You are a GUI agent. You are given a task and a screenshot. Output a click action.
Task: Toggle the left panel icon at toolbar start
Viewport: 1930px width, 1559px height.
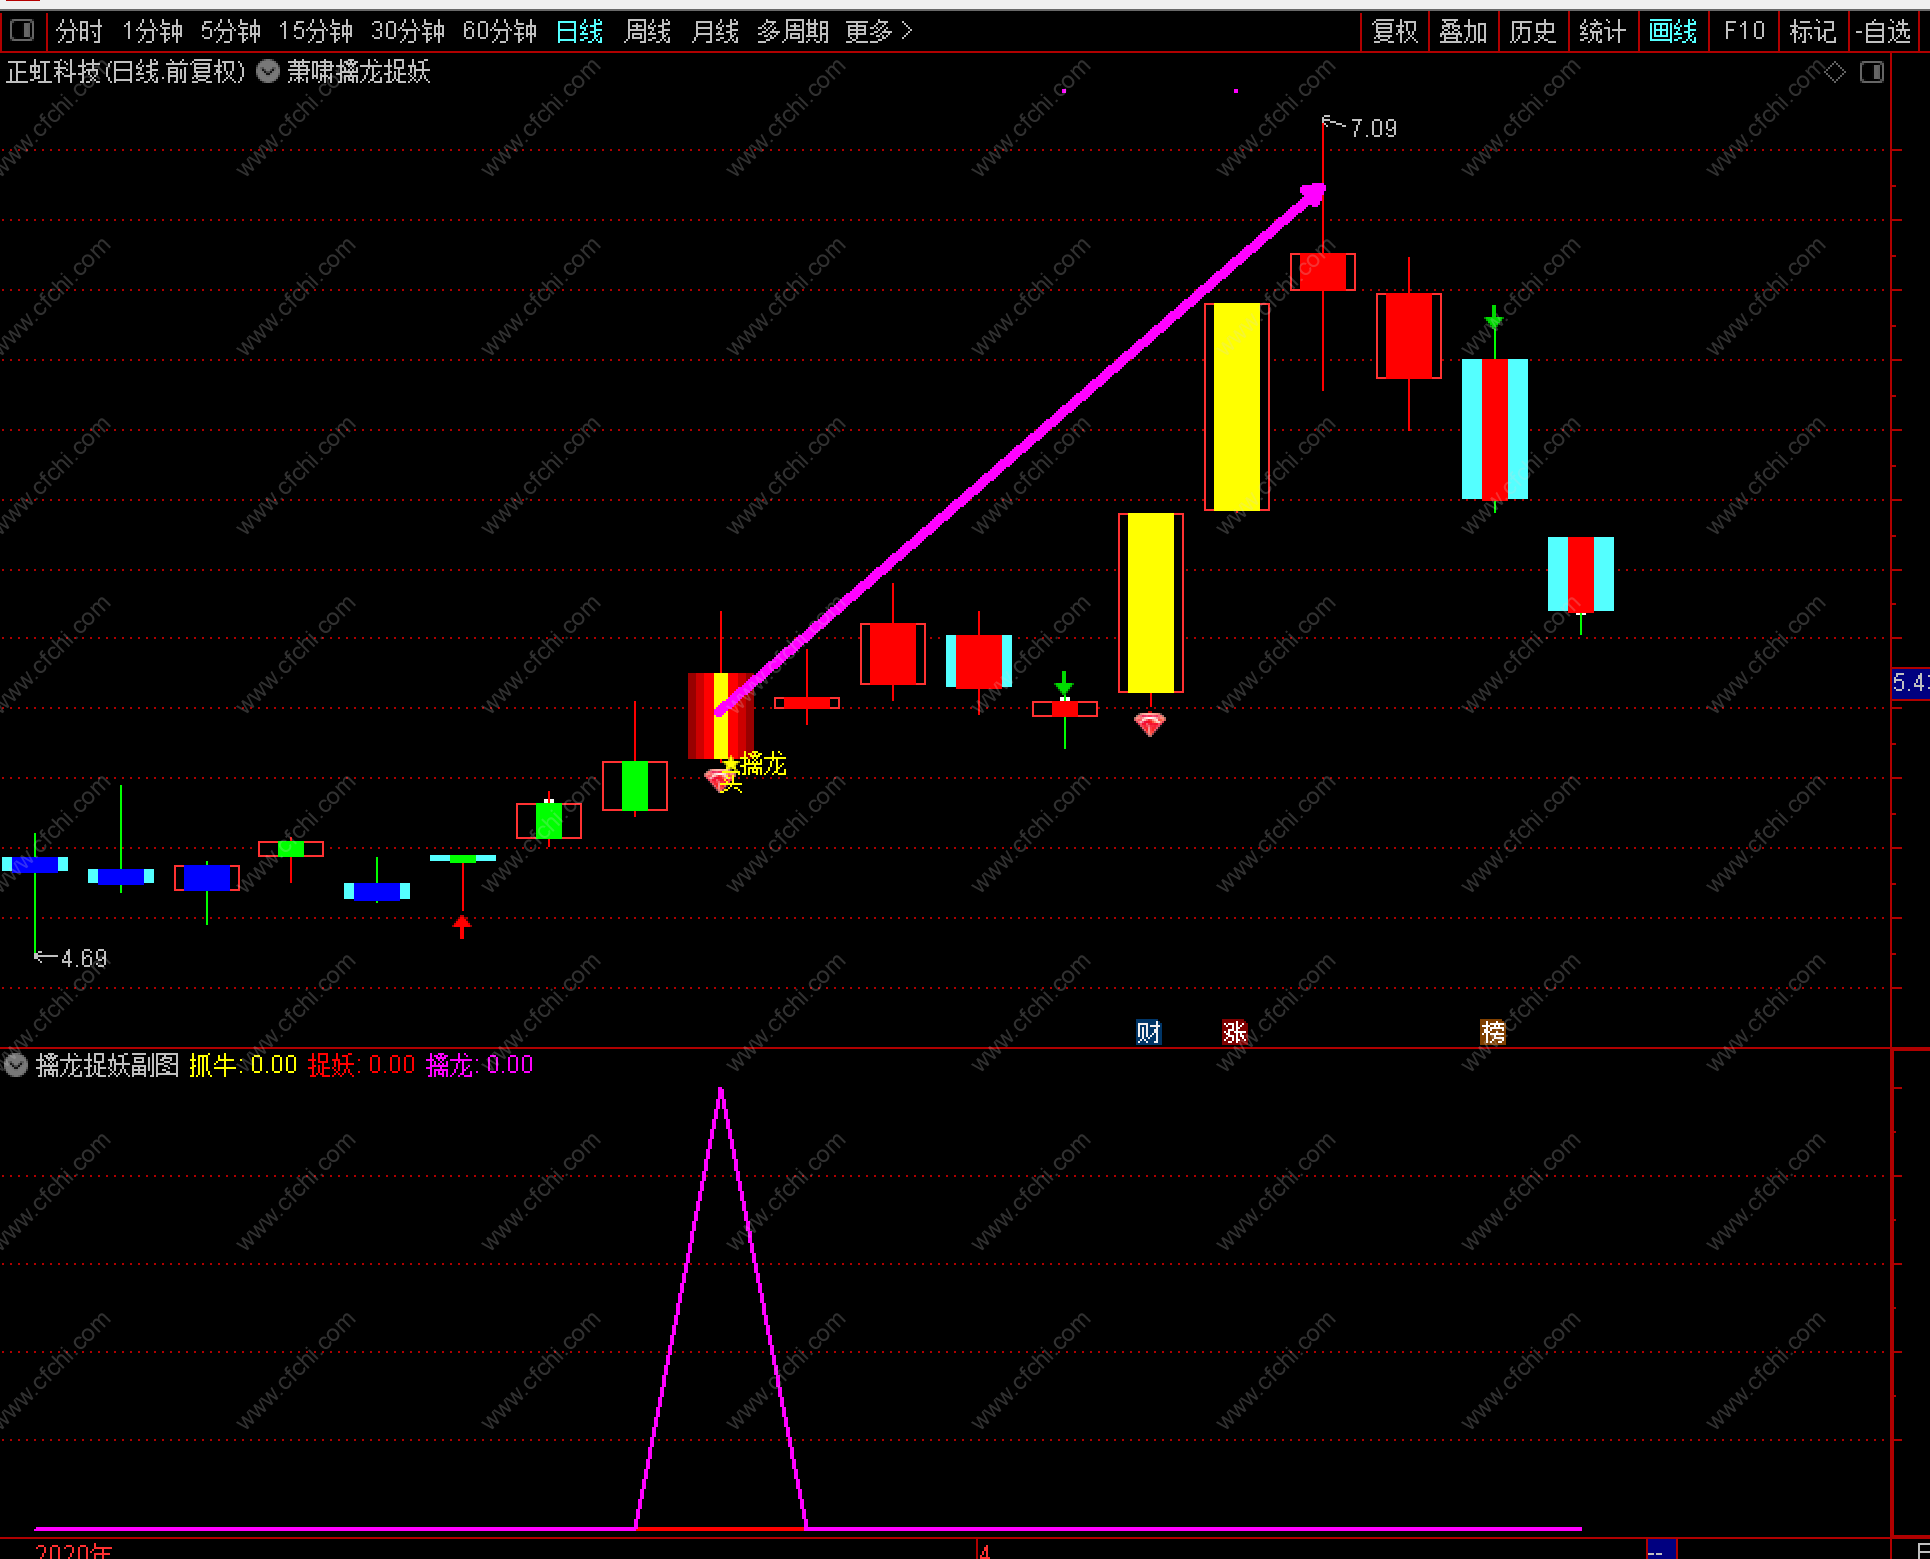pos(22,31)
